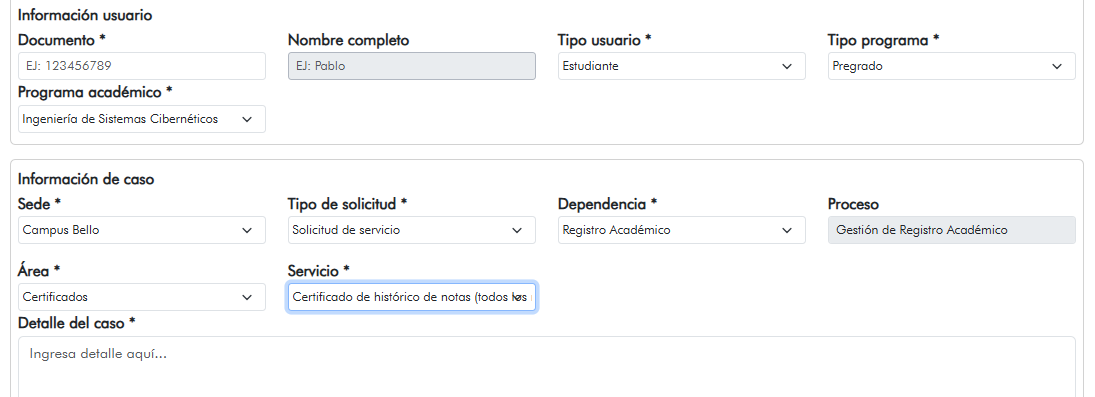Click the chevron arrow beside Registro Académico

click(787, 230)
